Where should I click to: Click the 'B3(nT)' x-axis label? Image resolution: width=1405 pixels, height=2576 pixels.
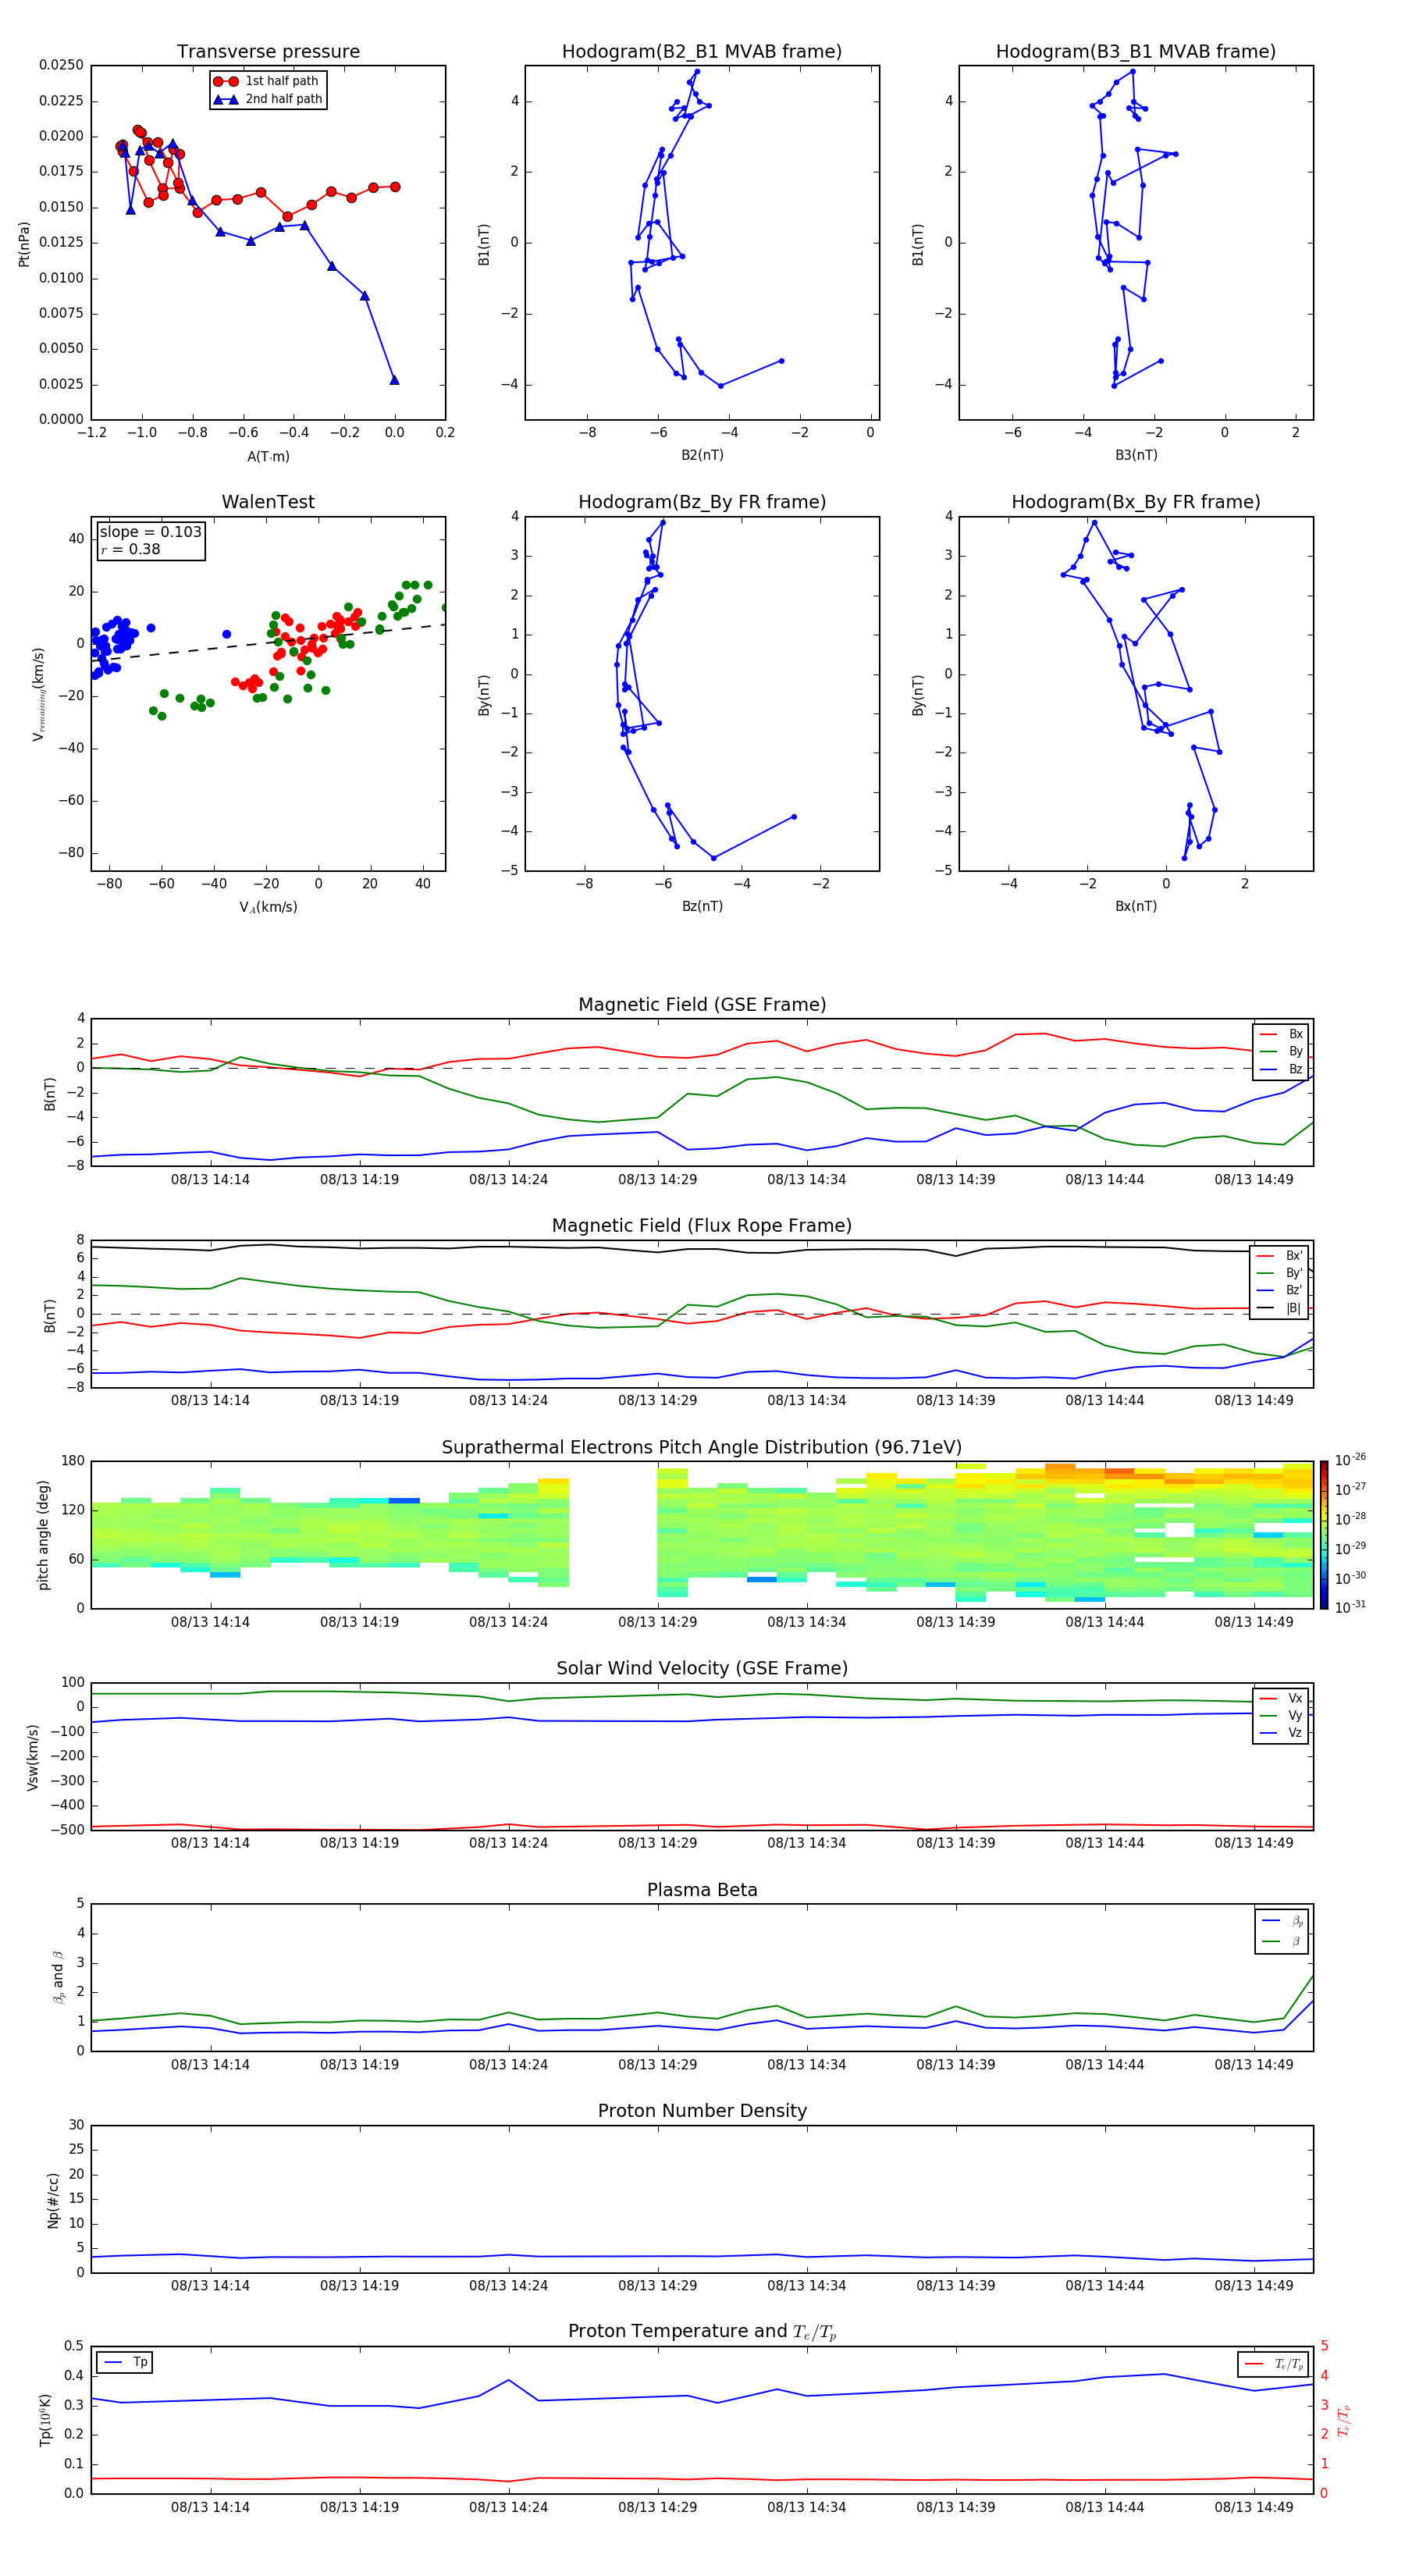(1136, 455)
